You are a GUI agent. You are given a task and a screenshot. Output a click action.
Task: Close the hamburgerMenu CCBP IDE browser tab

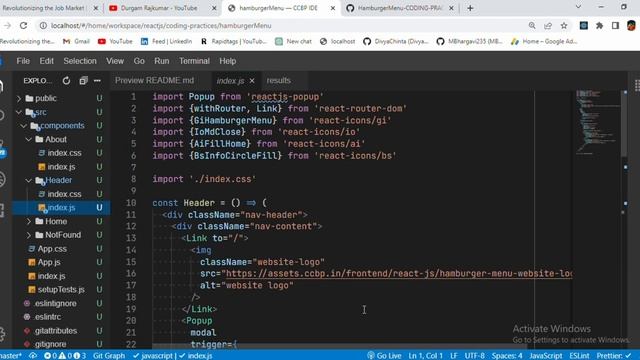[333, 8]
